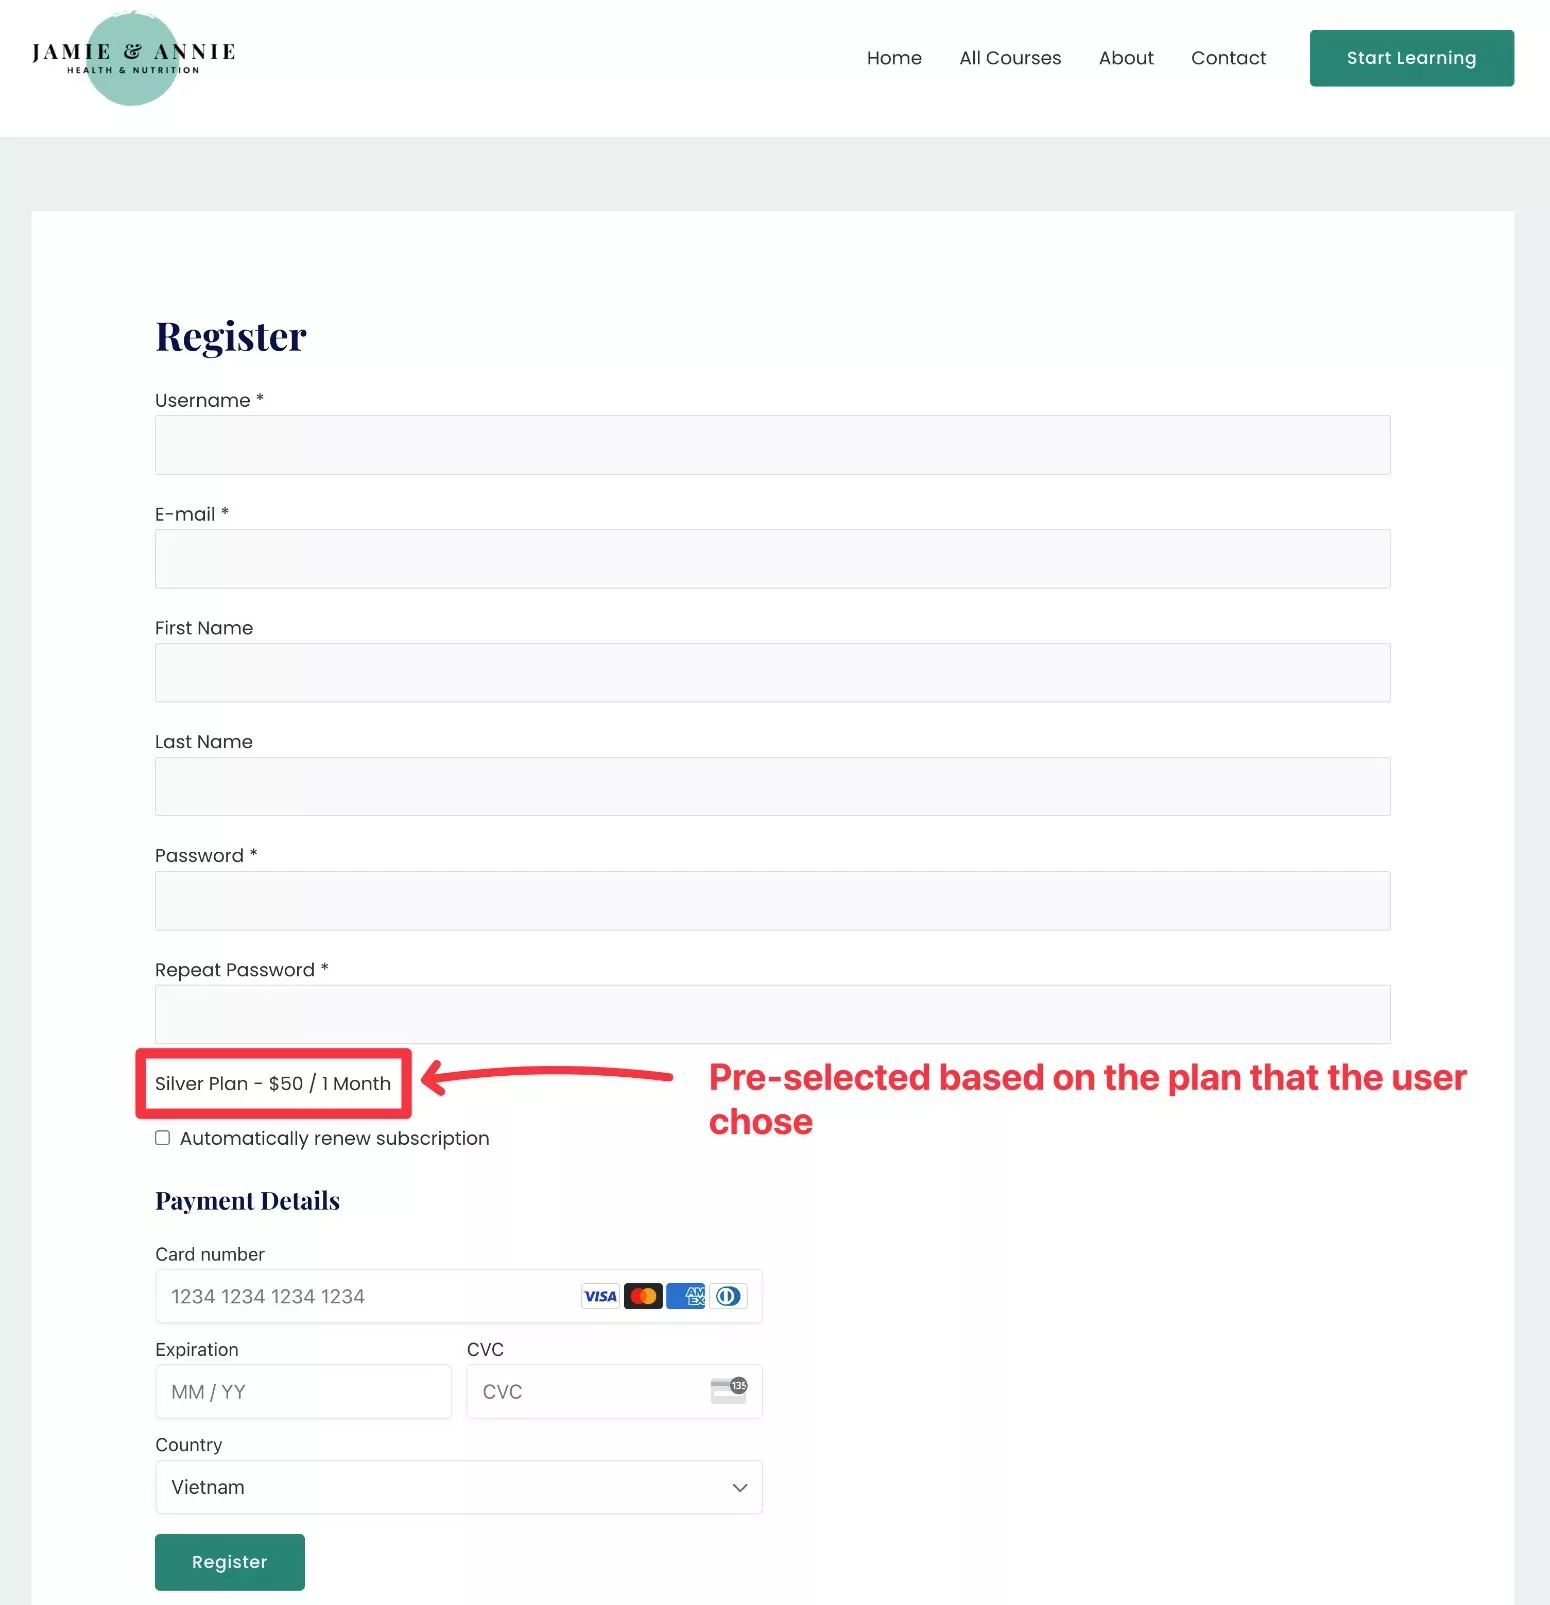The image size is (1550, 1605).
Task: Open the About page link
Action: coord(1126,58)
